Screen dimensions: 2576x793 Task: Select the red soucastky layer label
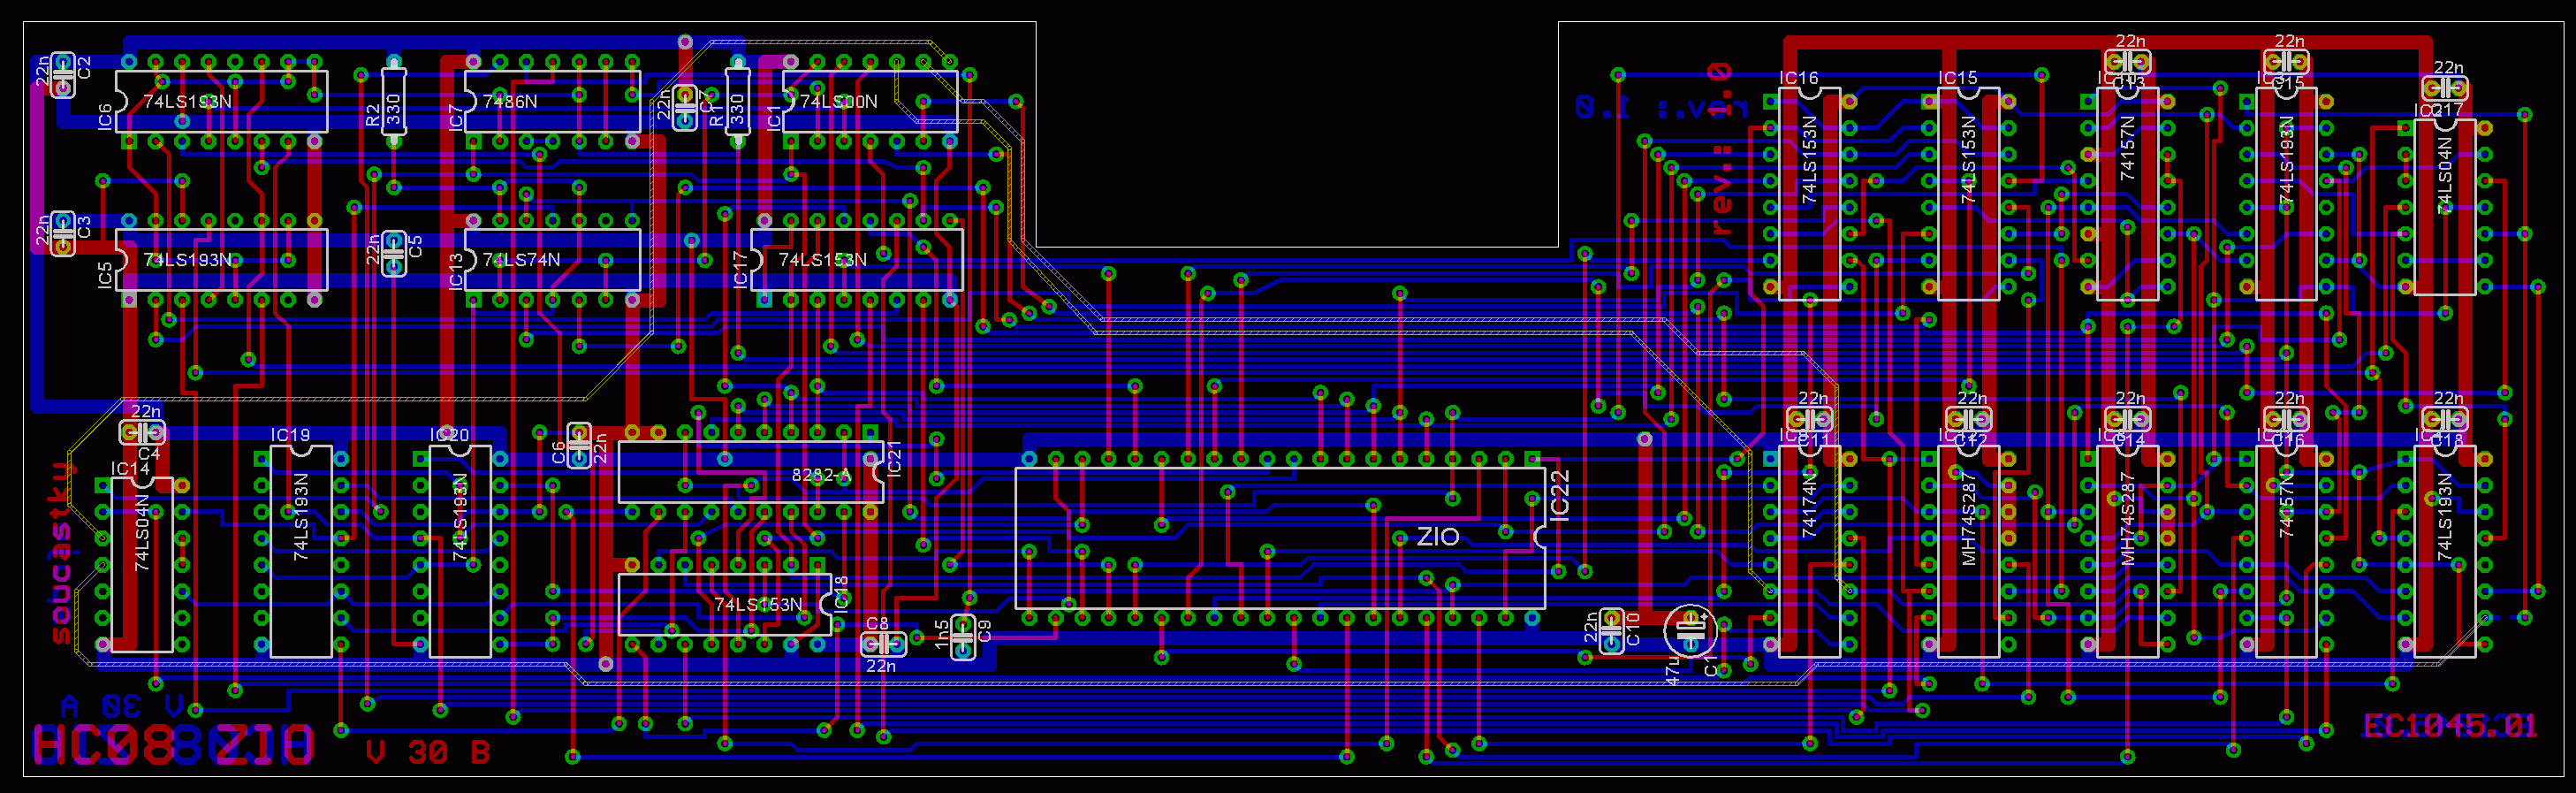(x=61, y=551)
